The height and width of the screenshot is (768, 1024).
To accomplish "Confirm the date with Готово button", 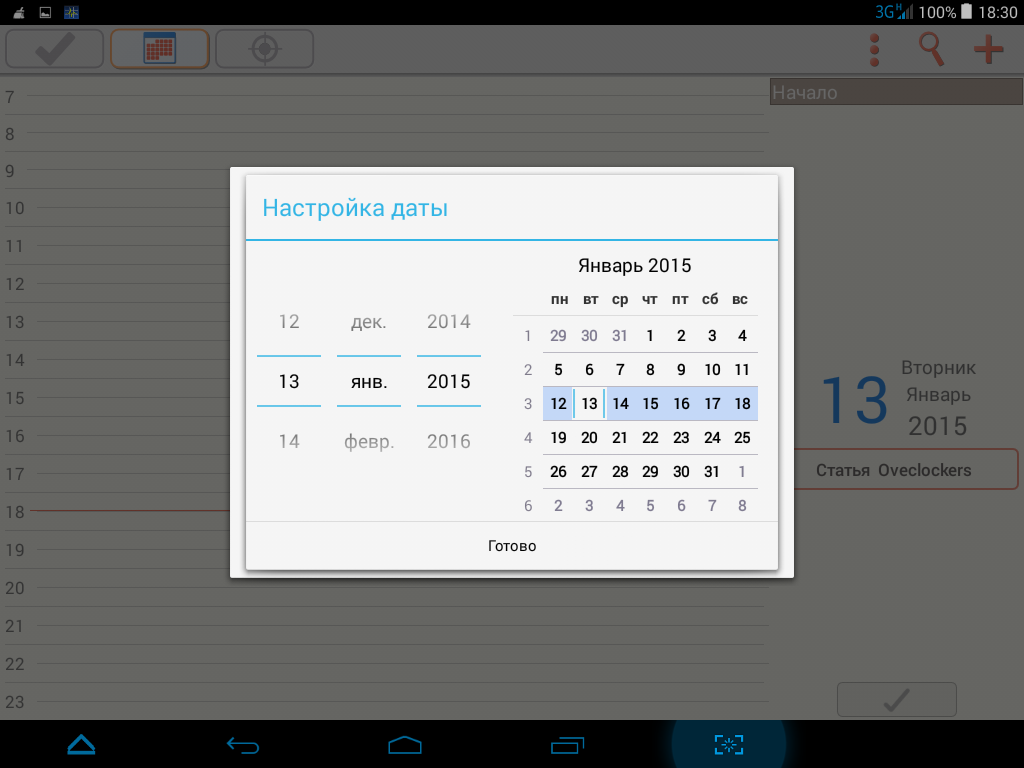I will point(512,546).
